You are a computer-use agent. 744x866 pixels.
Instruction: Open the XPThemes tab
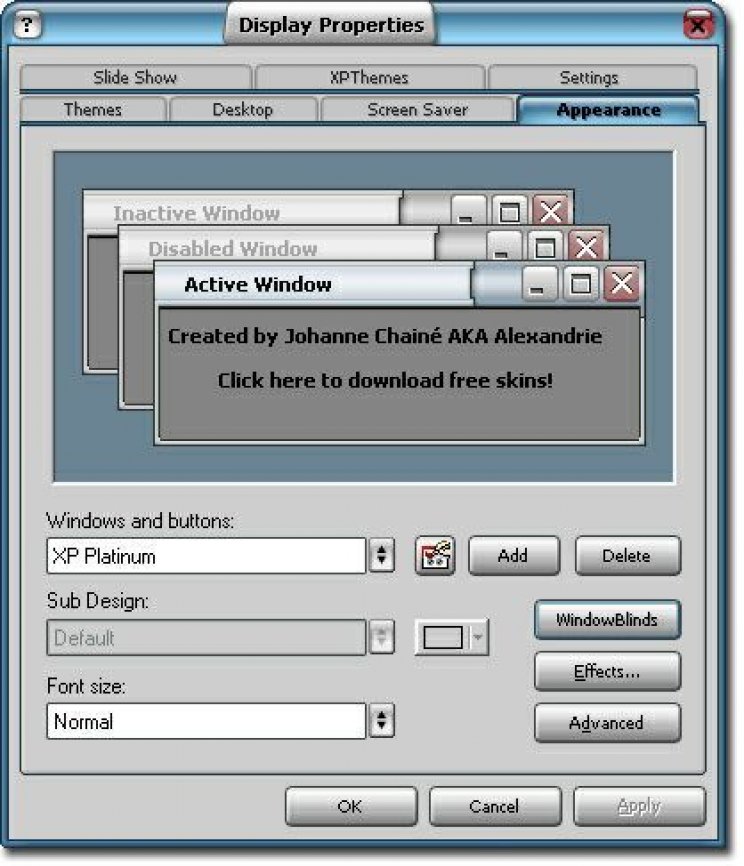click(x=369, y=77)
